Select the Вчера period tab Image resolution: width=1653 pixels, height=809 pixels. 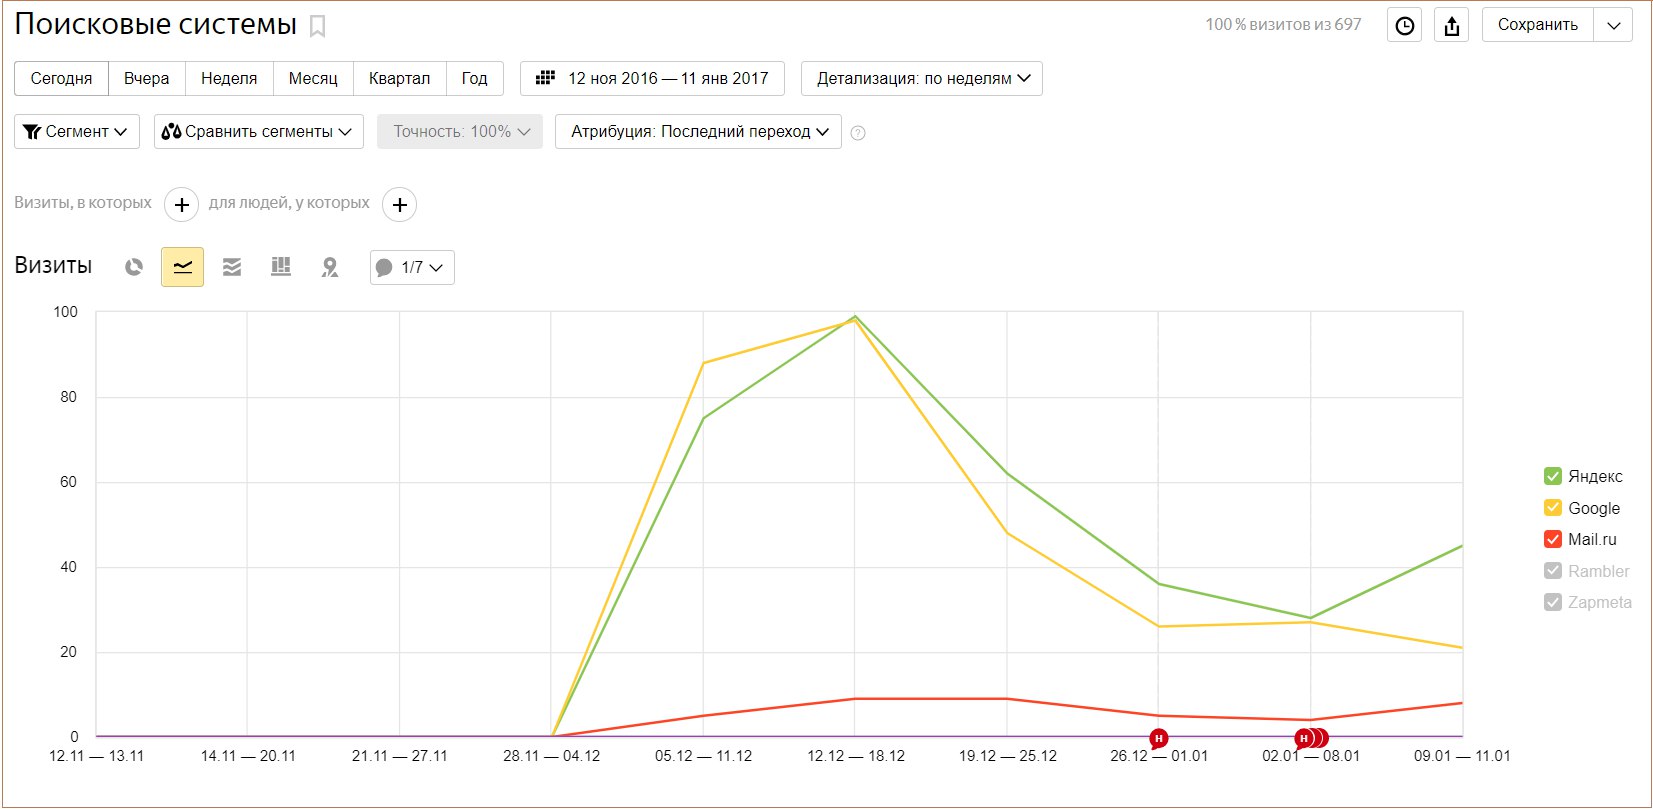(147, 78)
